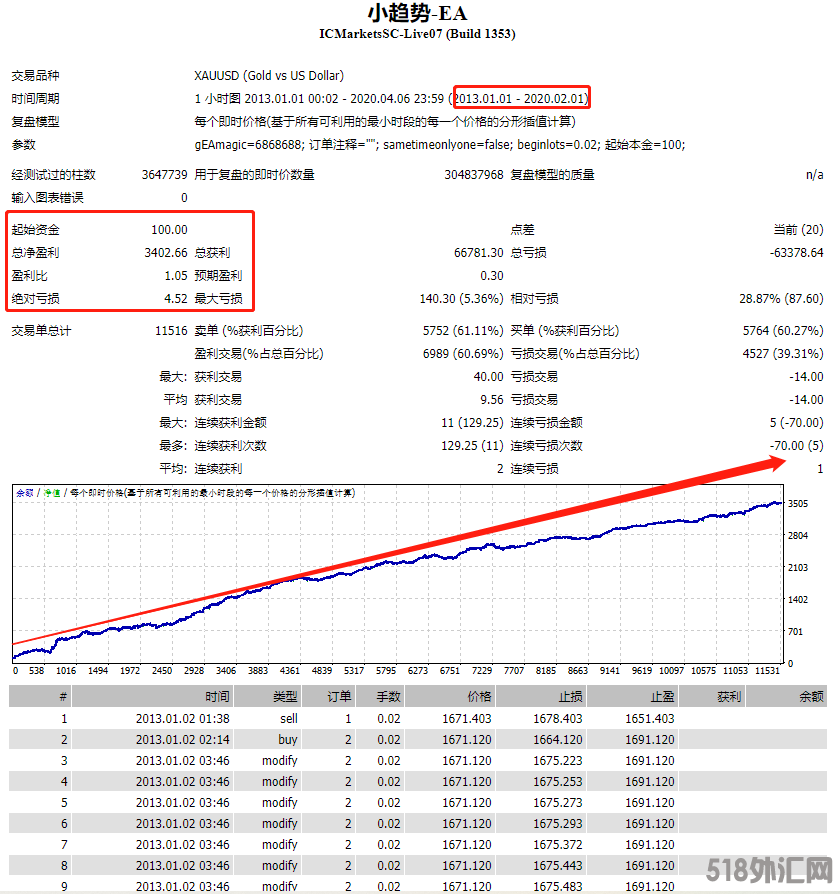Select the sell entry in row 1
The image size is (840, 894).
pyautogui.click(x=288, y=718)
